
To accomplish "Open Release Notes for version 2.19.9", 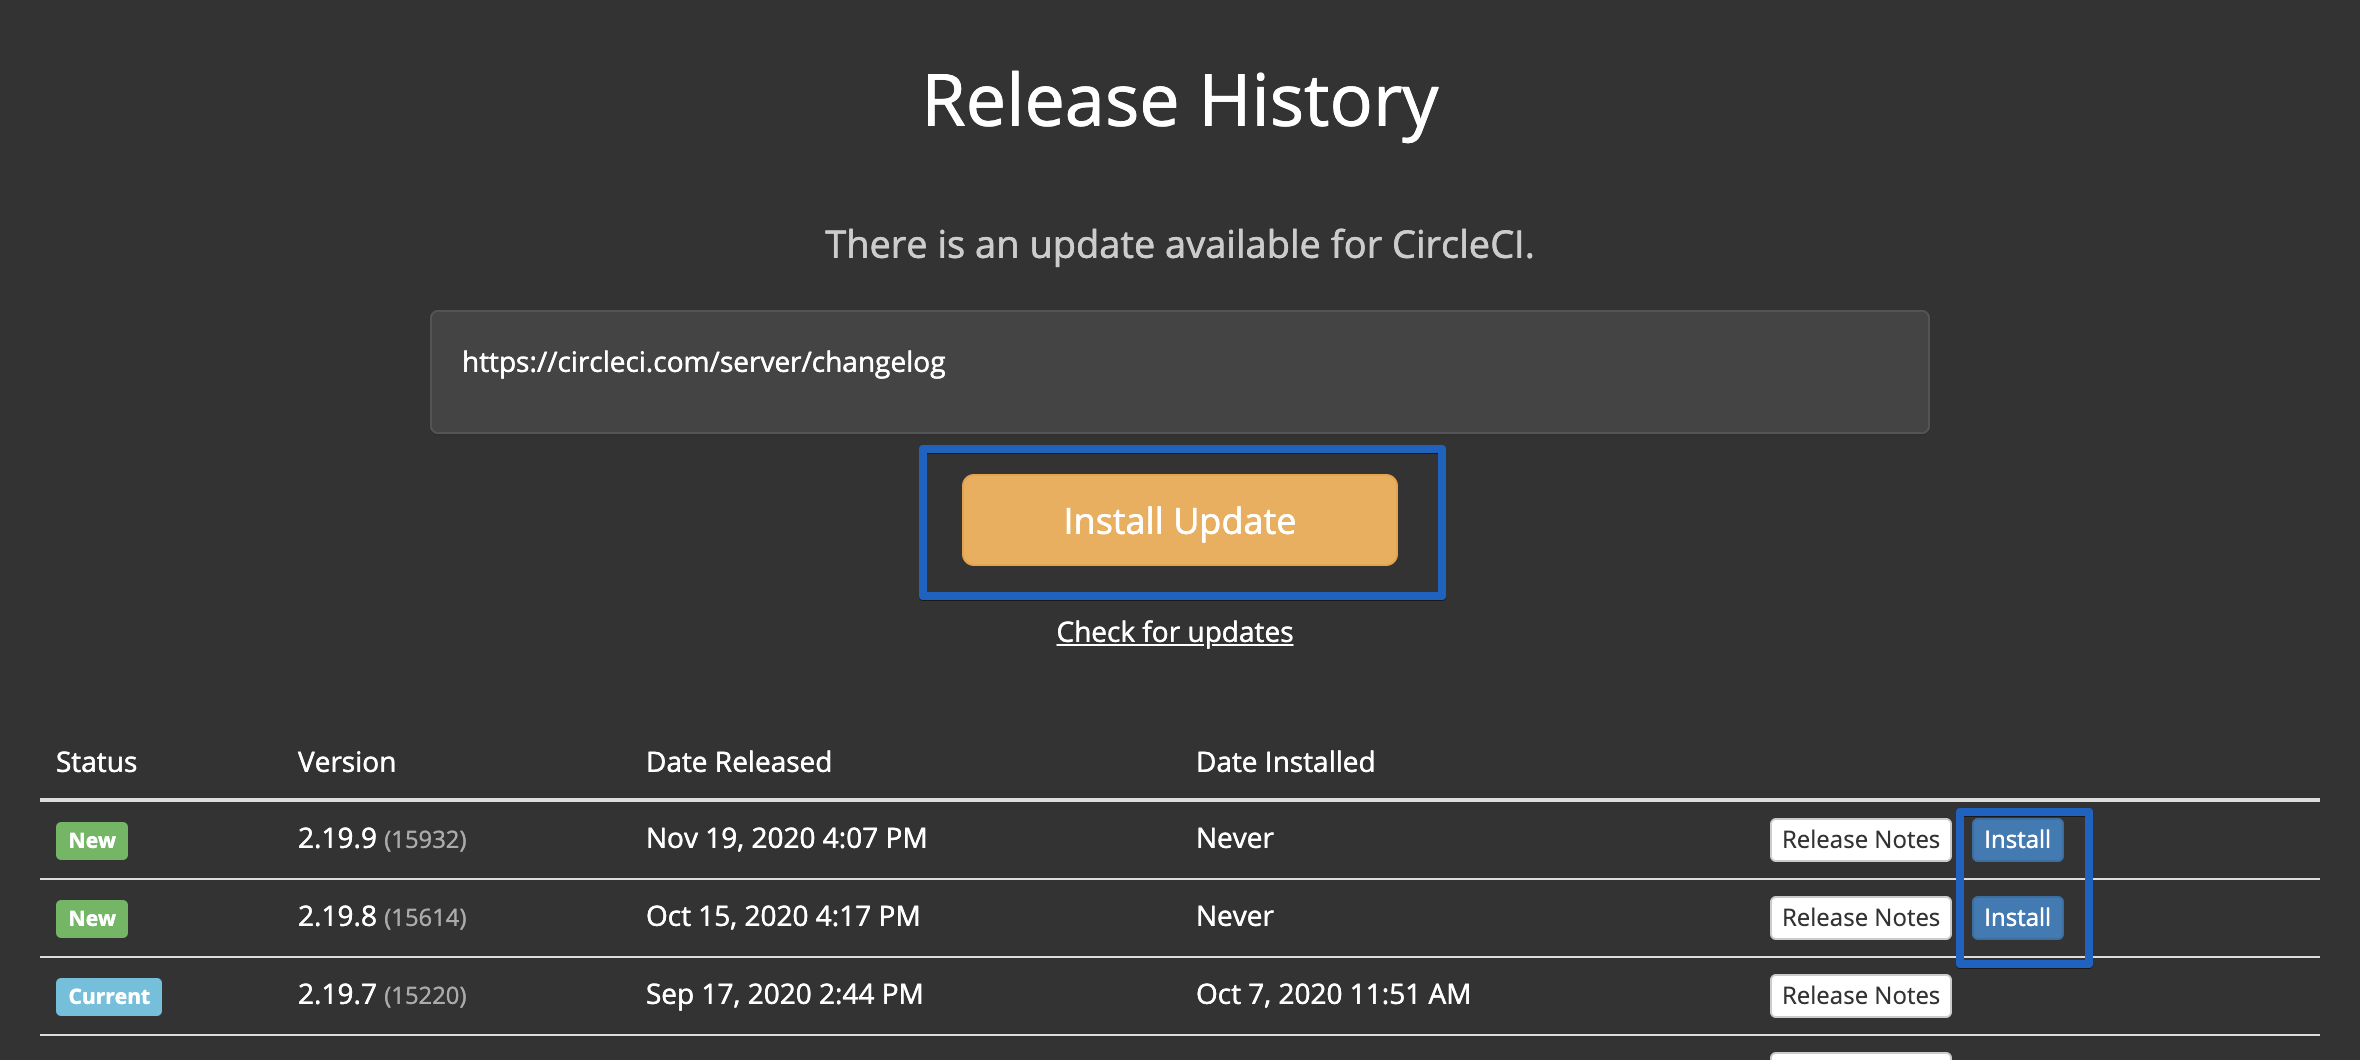I will (x=1860, y=839).
